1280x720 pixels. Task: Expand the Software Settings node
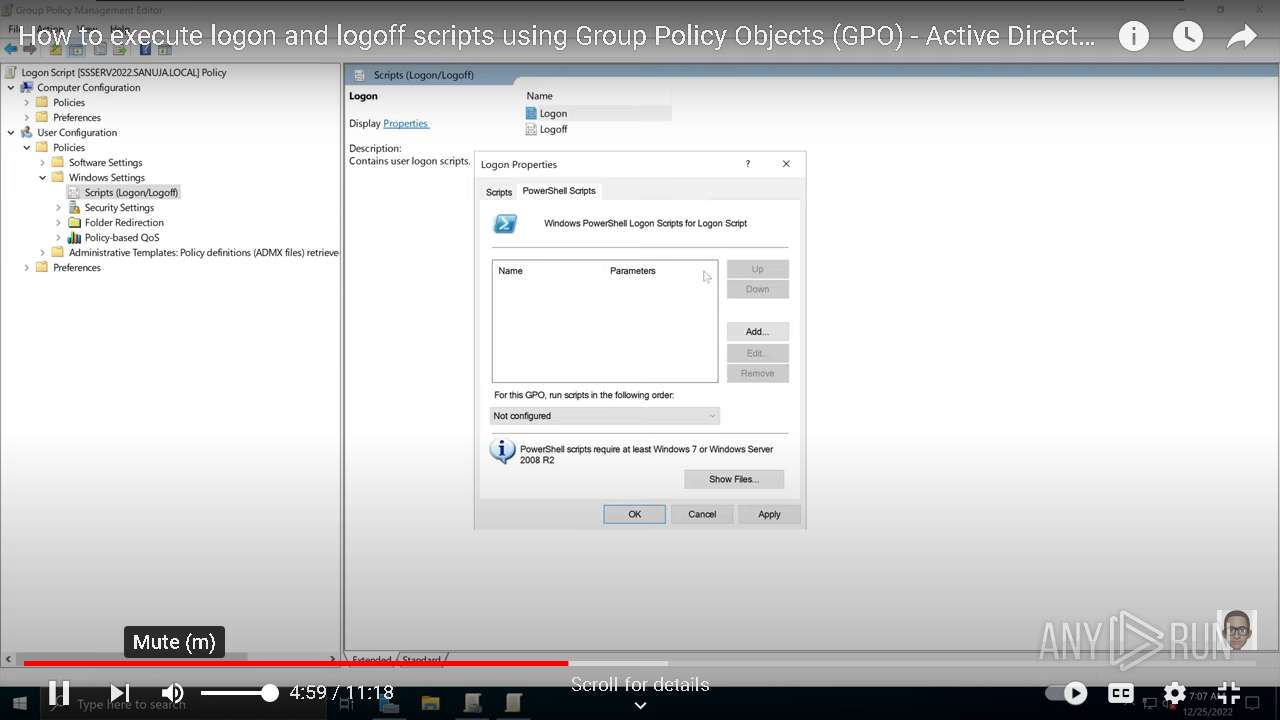43,162
